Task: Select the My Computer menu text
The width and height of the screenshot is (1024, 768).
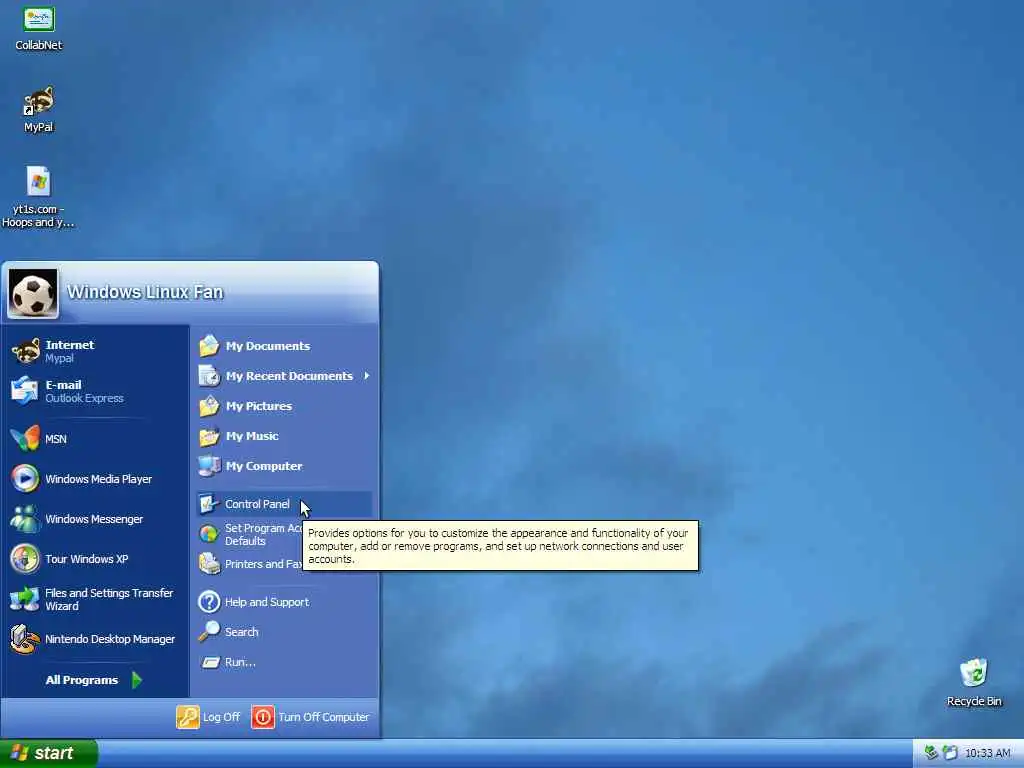Action: pos(264,466)
